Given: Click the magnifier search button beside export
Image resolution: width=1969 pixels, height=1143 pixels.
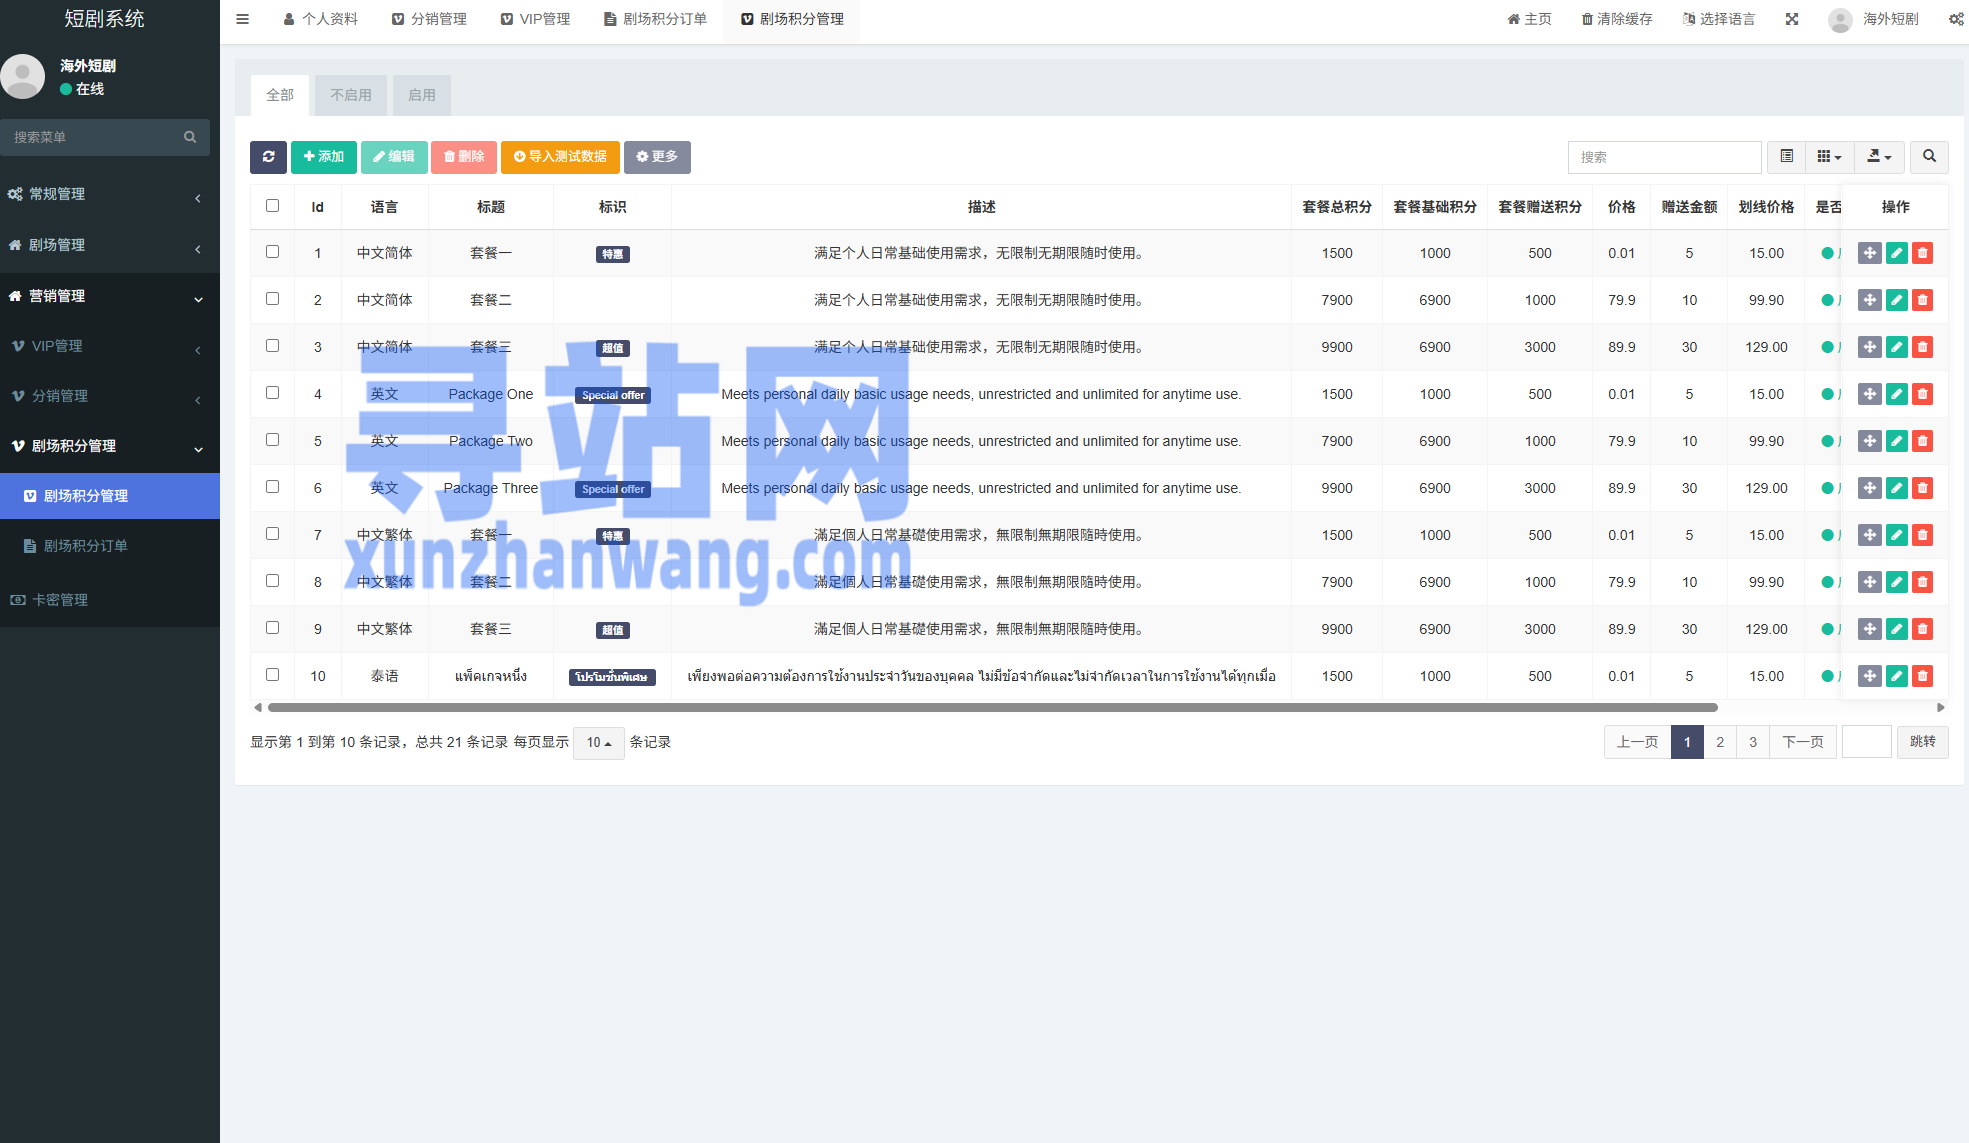Looking at the screenshot, I should click(x=1929, y=157).
